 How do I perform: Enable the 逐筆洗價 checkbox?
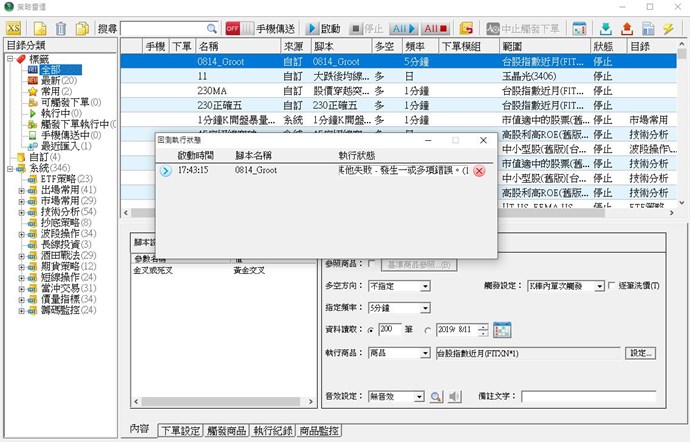tap(612, 286)
